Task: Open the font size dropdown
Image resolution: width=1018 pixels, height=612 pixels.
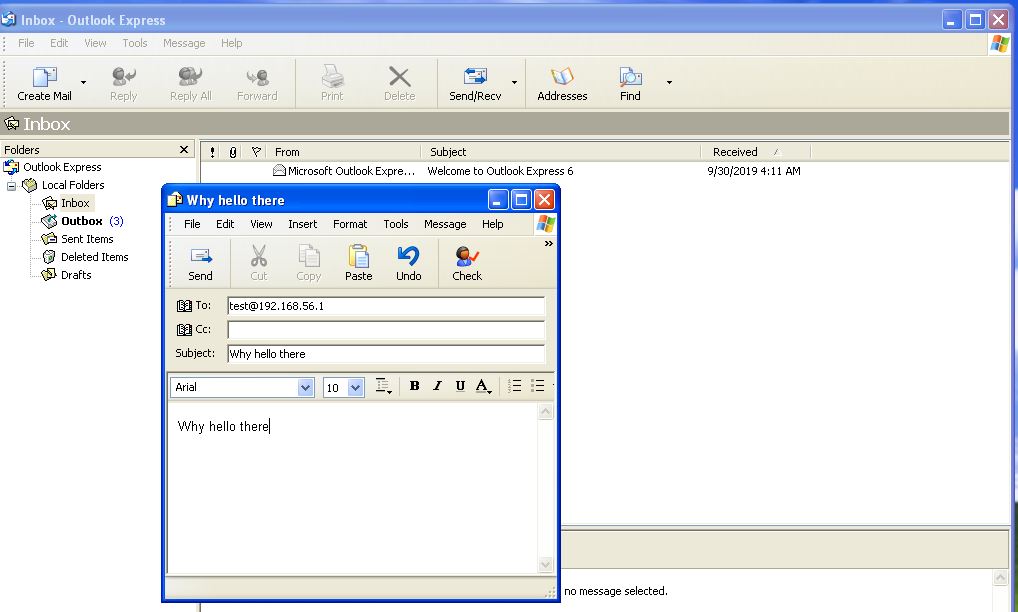Action: coord(355,387)
